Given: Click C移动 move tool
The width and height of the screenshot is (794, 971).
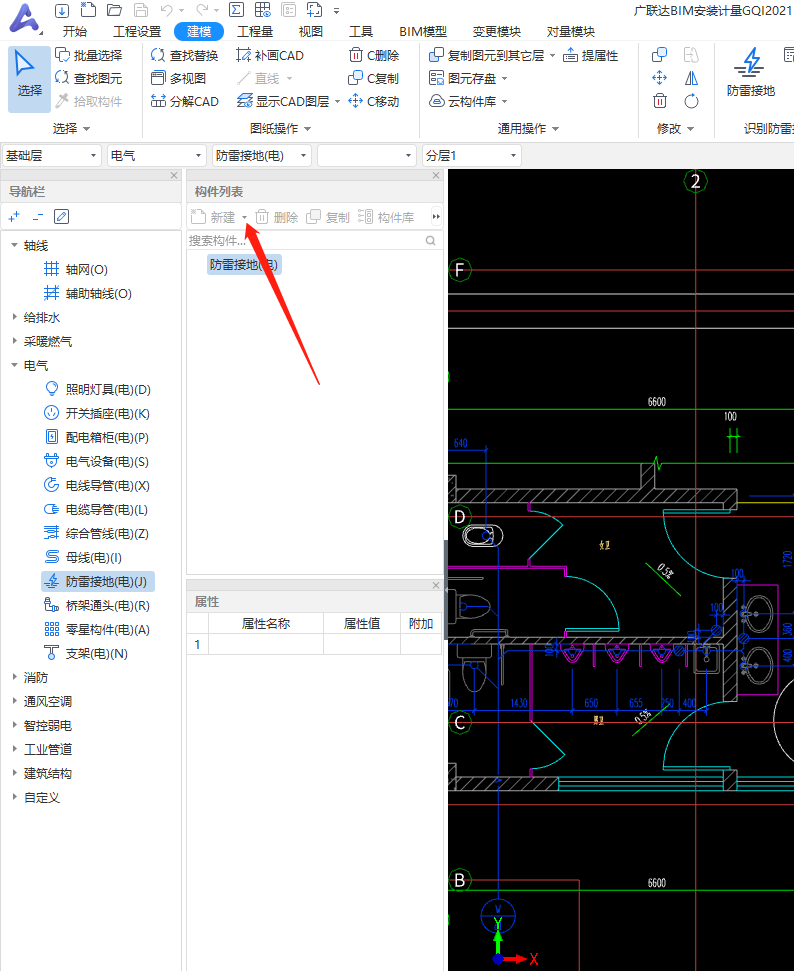Looking at the screenshot, I should pos(373,101).
